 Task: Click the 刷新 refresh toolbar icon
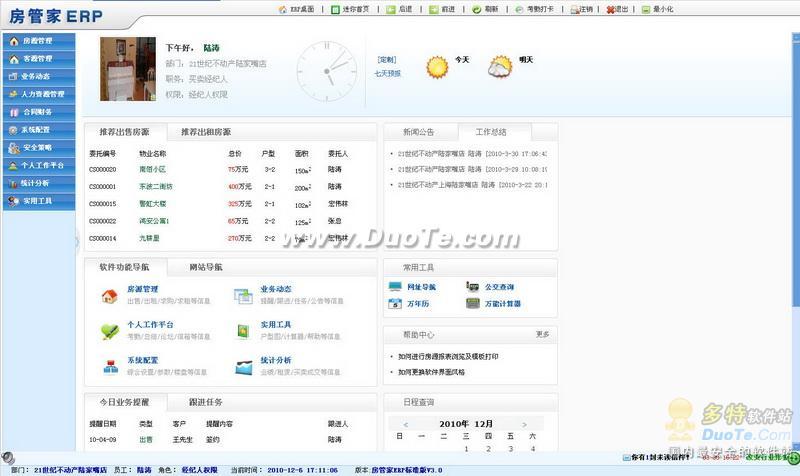(477, 9)
